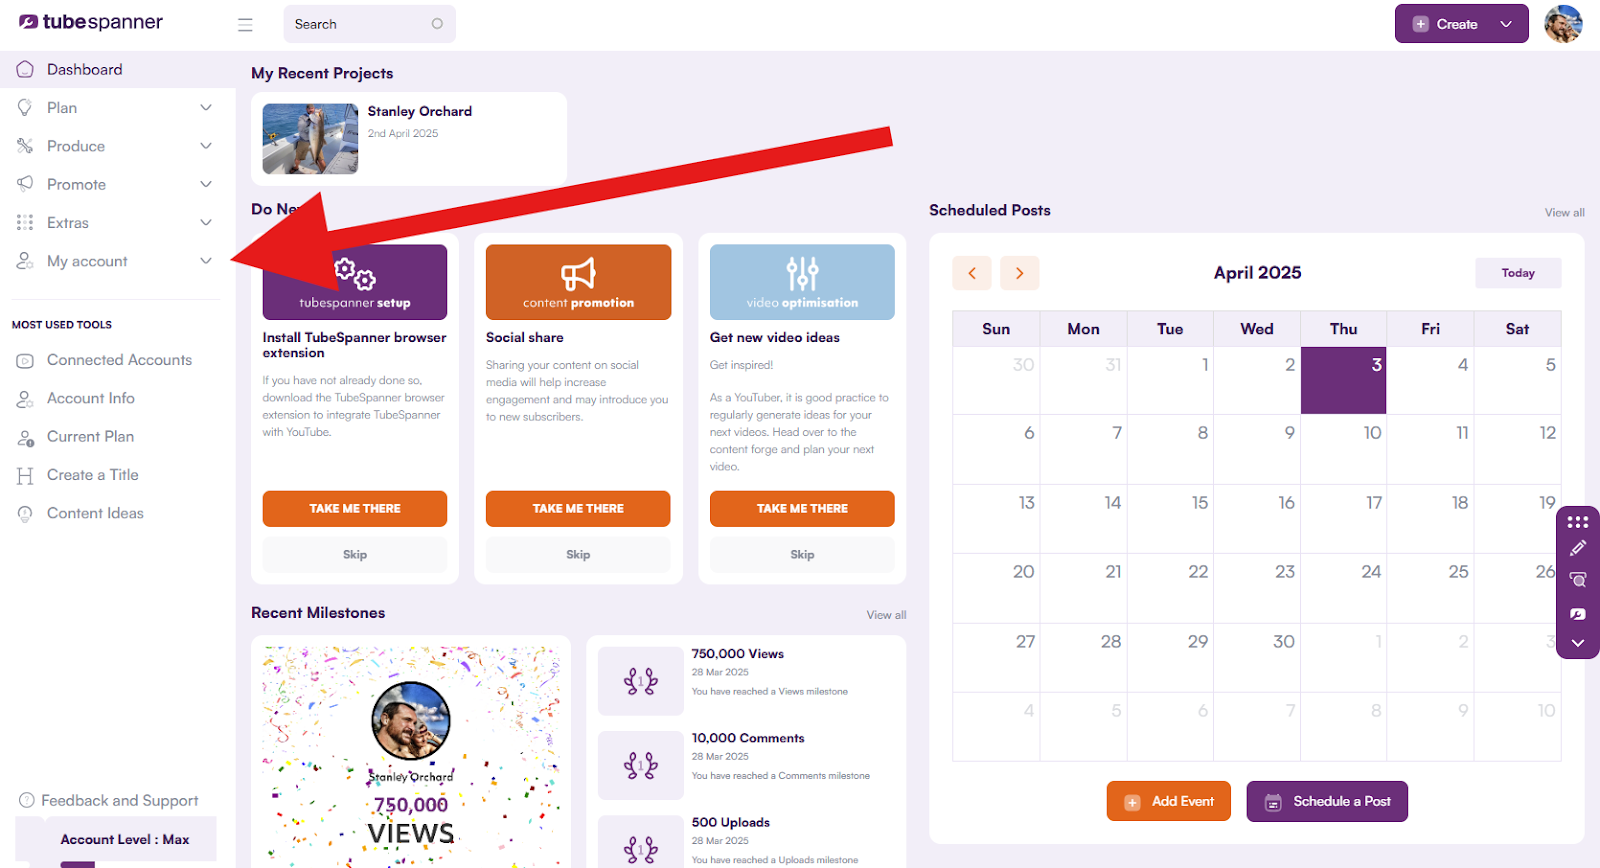Viewport: 1600px width, 868px height.
Task: Click the Current Plan icon
Action: click(25, 437)
